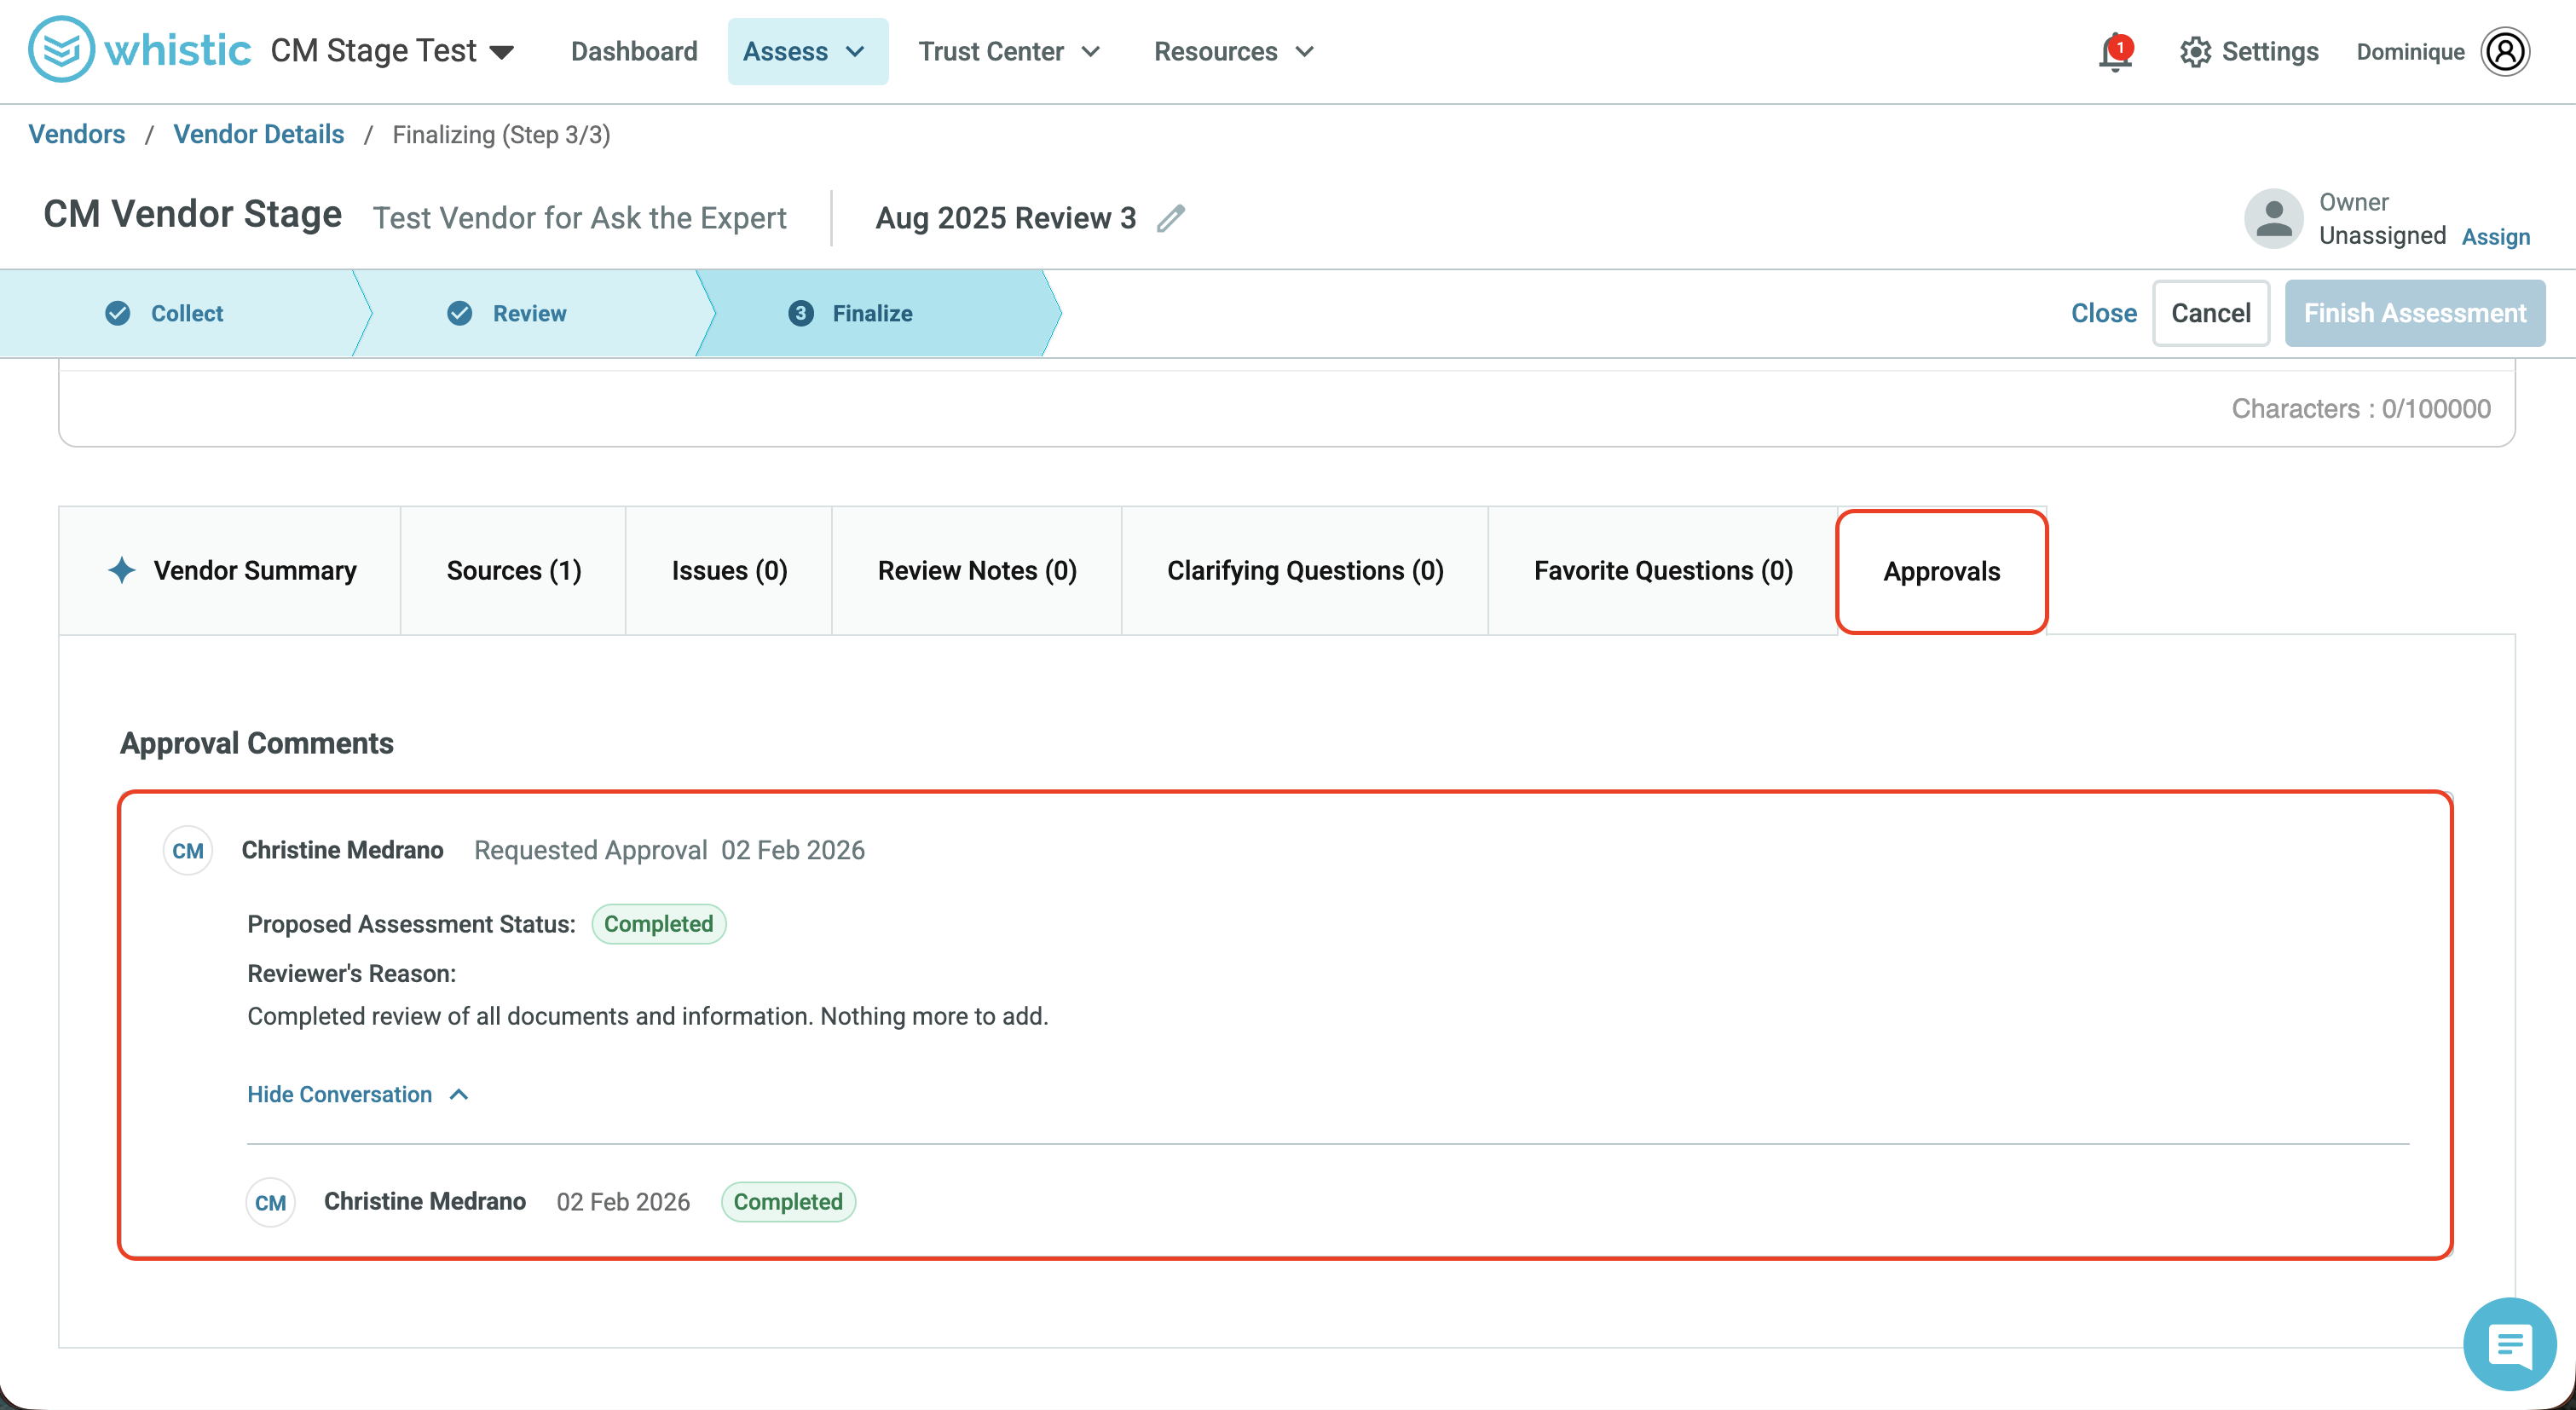Go to the Collect step
This screenshot has height=1410, width=2576.
(186, 313)
